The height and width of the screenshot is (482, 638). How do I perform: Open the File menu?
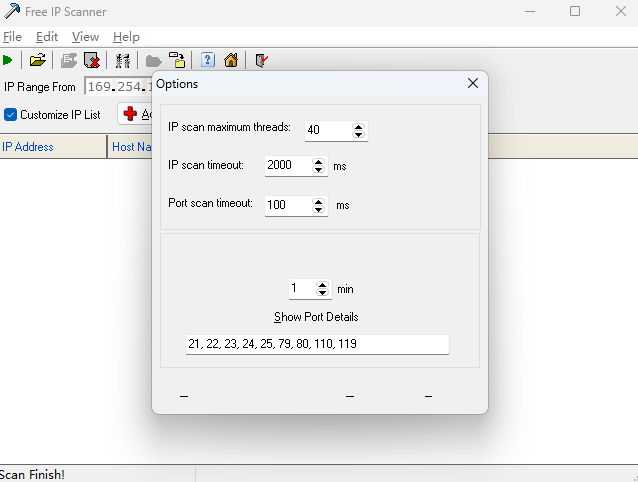coord(12,37)
